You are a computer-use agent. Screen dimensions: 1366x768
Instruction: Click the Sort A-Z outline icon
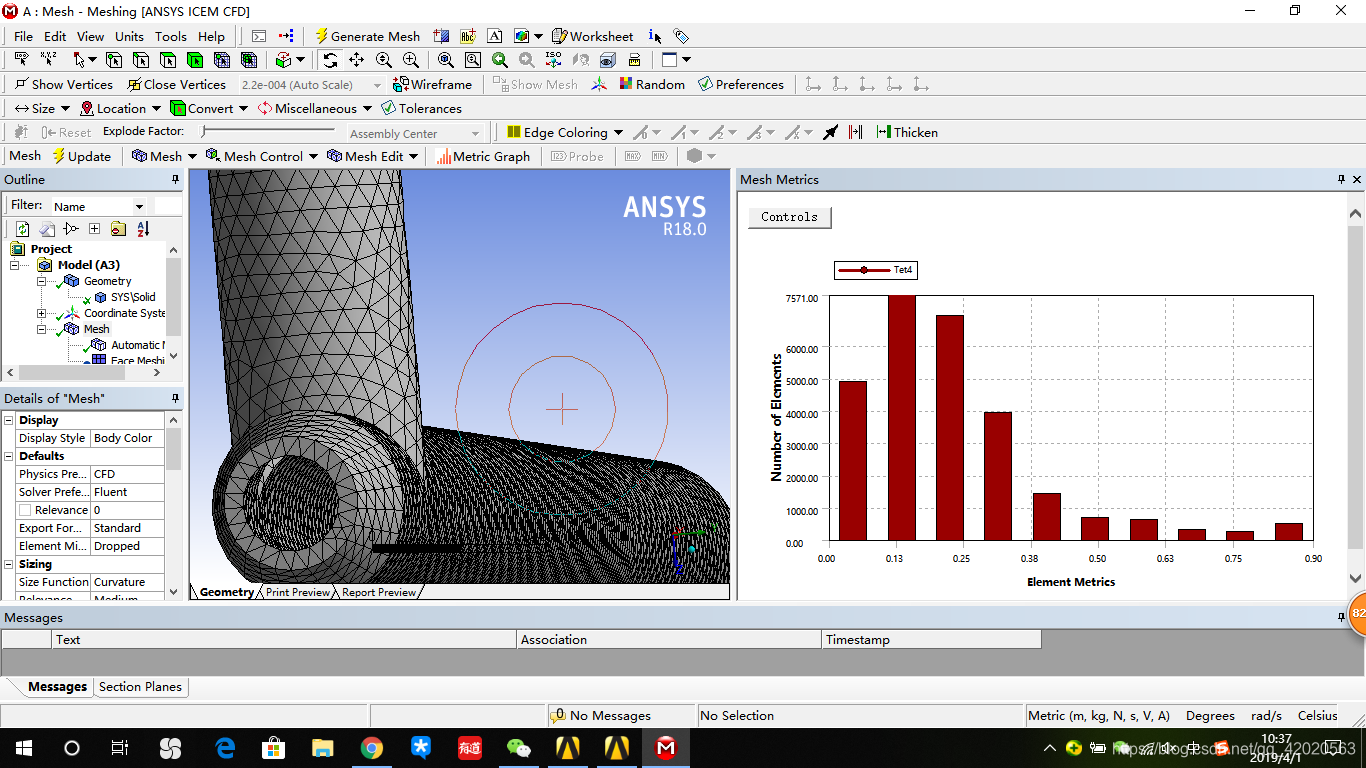click(x=142, y=229)
